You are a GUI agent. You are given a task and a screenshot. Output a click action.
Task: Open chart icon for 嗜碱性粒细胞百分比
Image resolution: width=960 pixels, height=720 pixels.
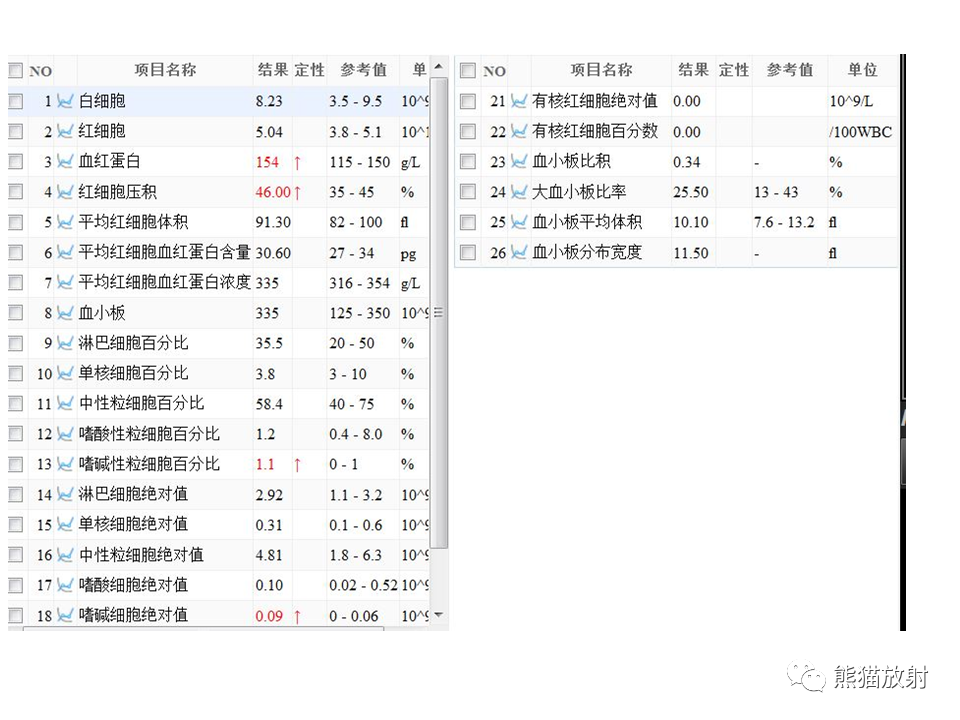coord(65,464)
